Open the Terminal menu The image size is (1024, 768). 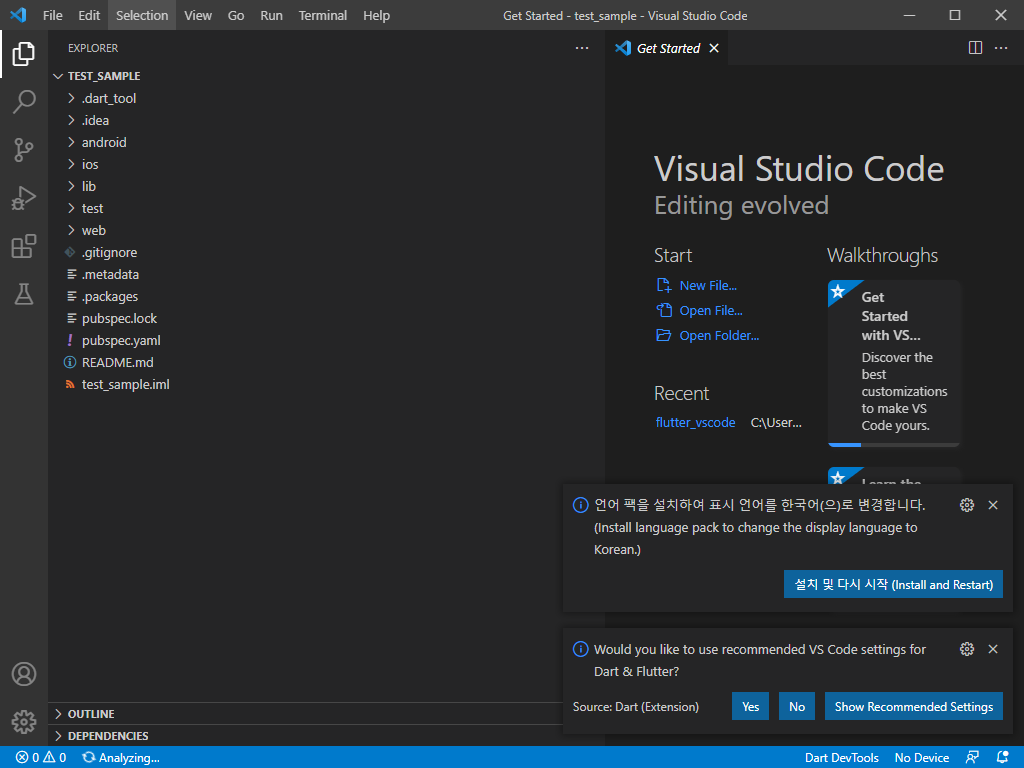click(x=323, y=15)
